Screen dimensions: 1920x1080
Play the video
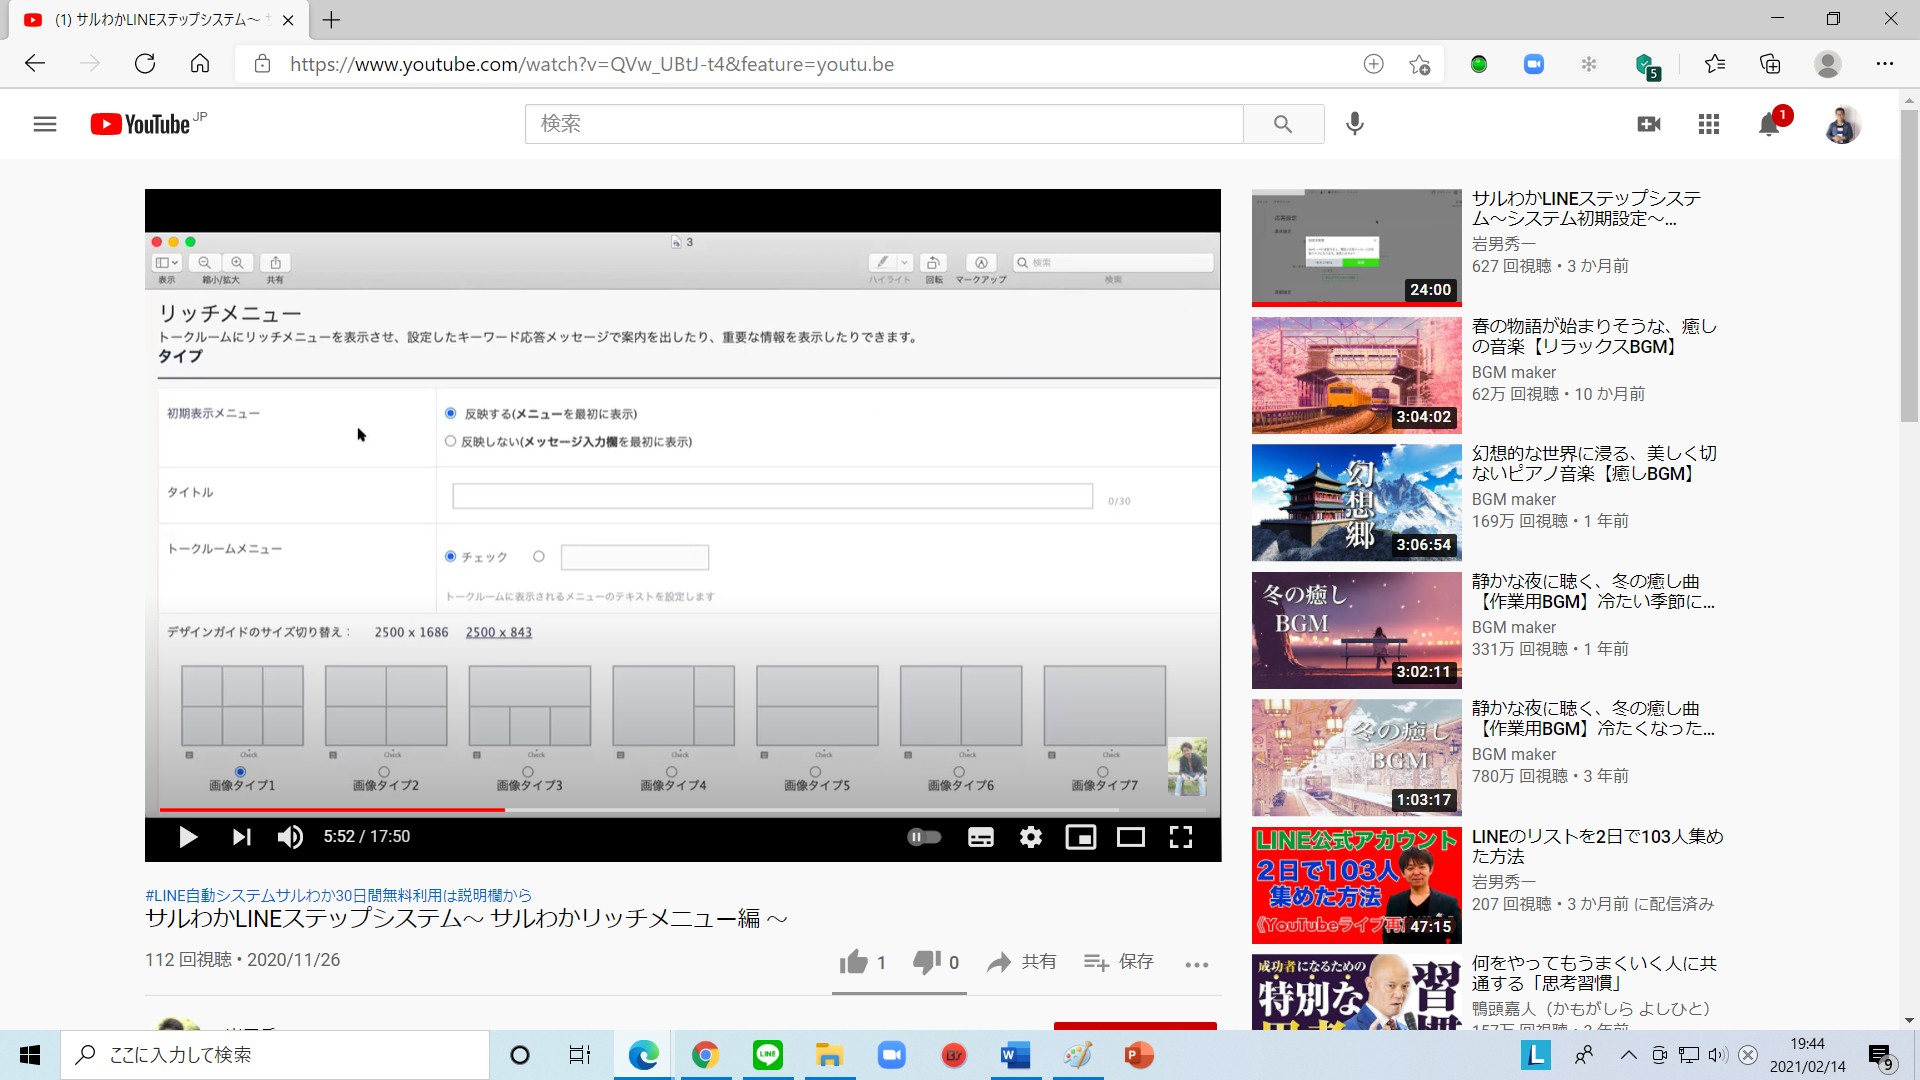(188, 837)
